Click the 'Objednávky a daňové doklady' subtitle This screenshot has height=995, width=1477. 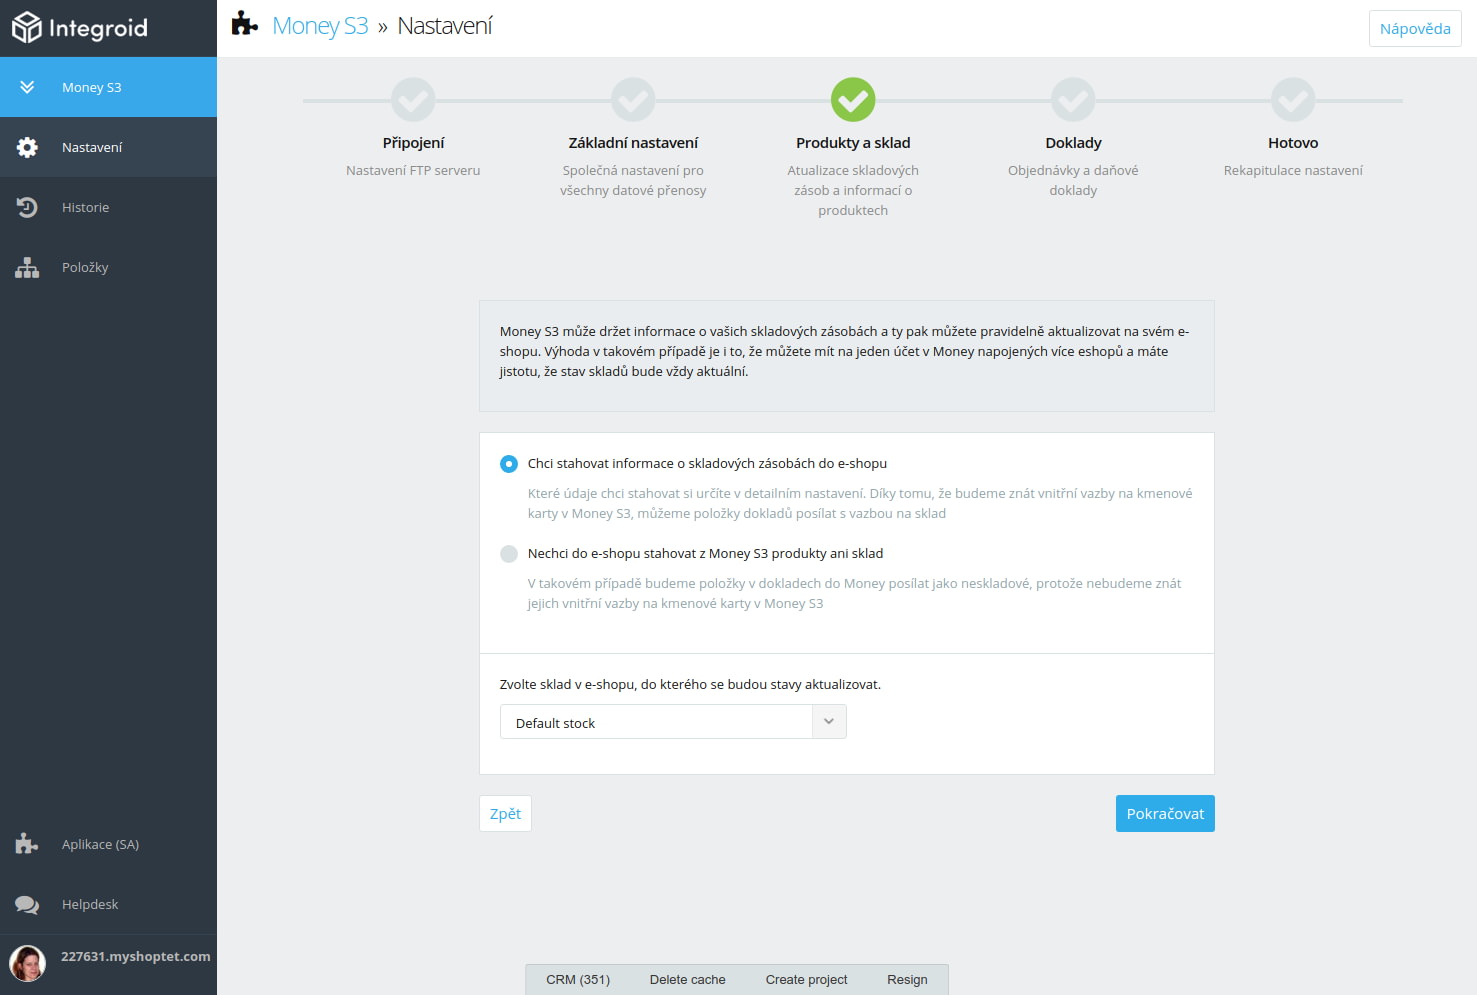point(1073,180)
